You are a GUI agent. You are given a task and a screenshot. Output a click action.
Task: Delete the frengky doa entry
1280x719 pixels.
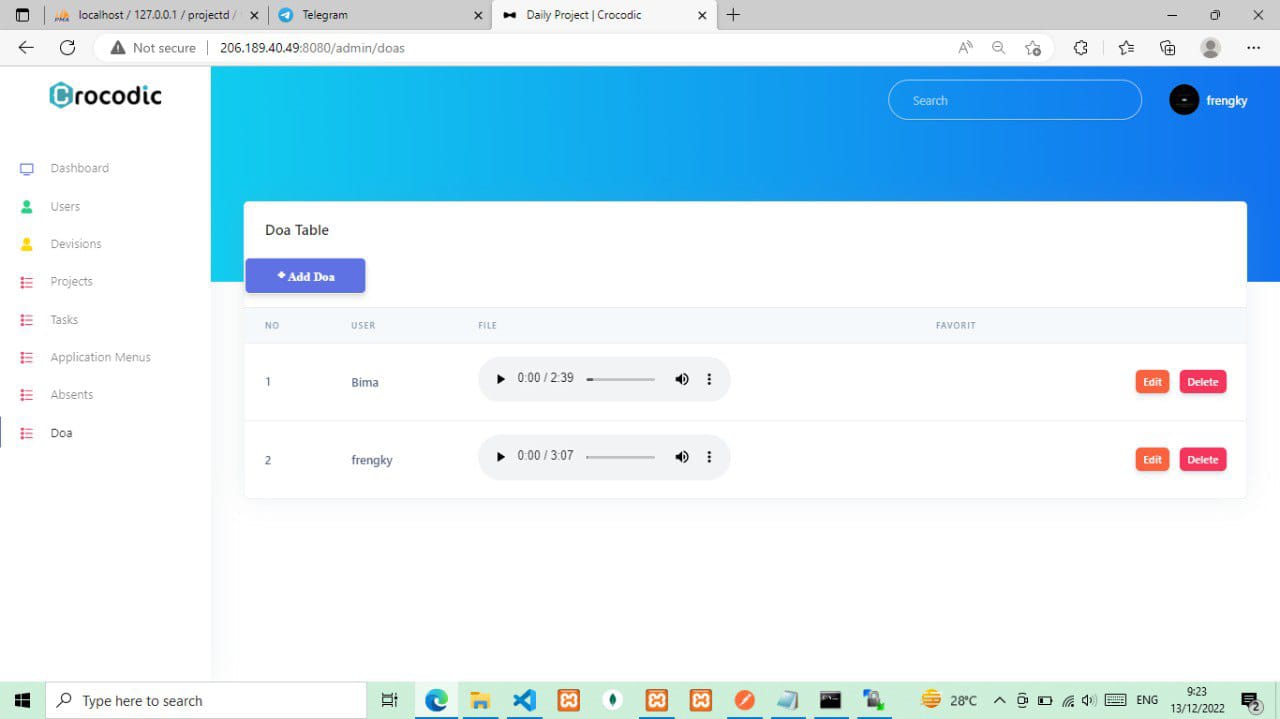tap(1202, 460)
